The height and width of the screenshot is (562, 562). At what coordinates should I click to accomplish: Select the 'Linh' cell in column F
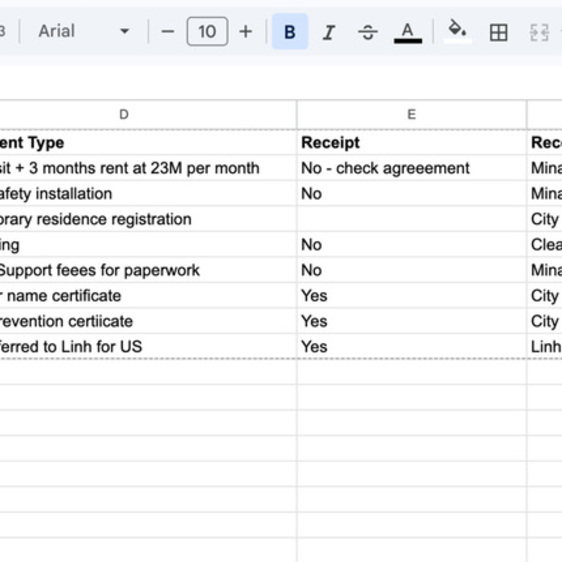tap(545, 346)
